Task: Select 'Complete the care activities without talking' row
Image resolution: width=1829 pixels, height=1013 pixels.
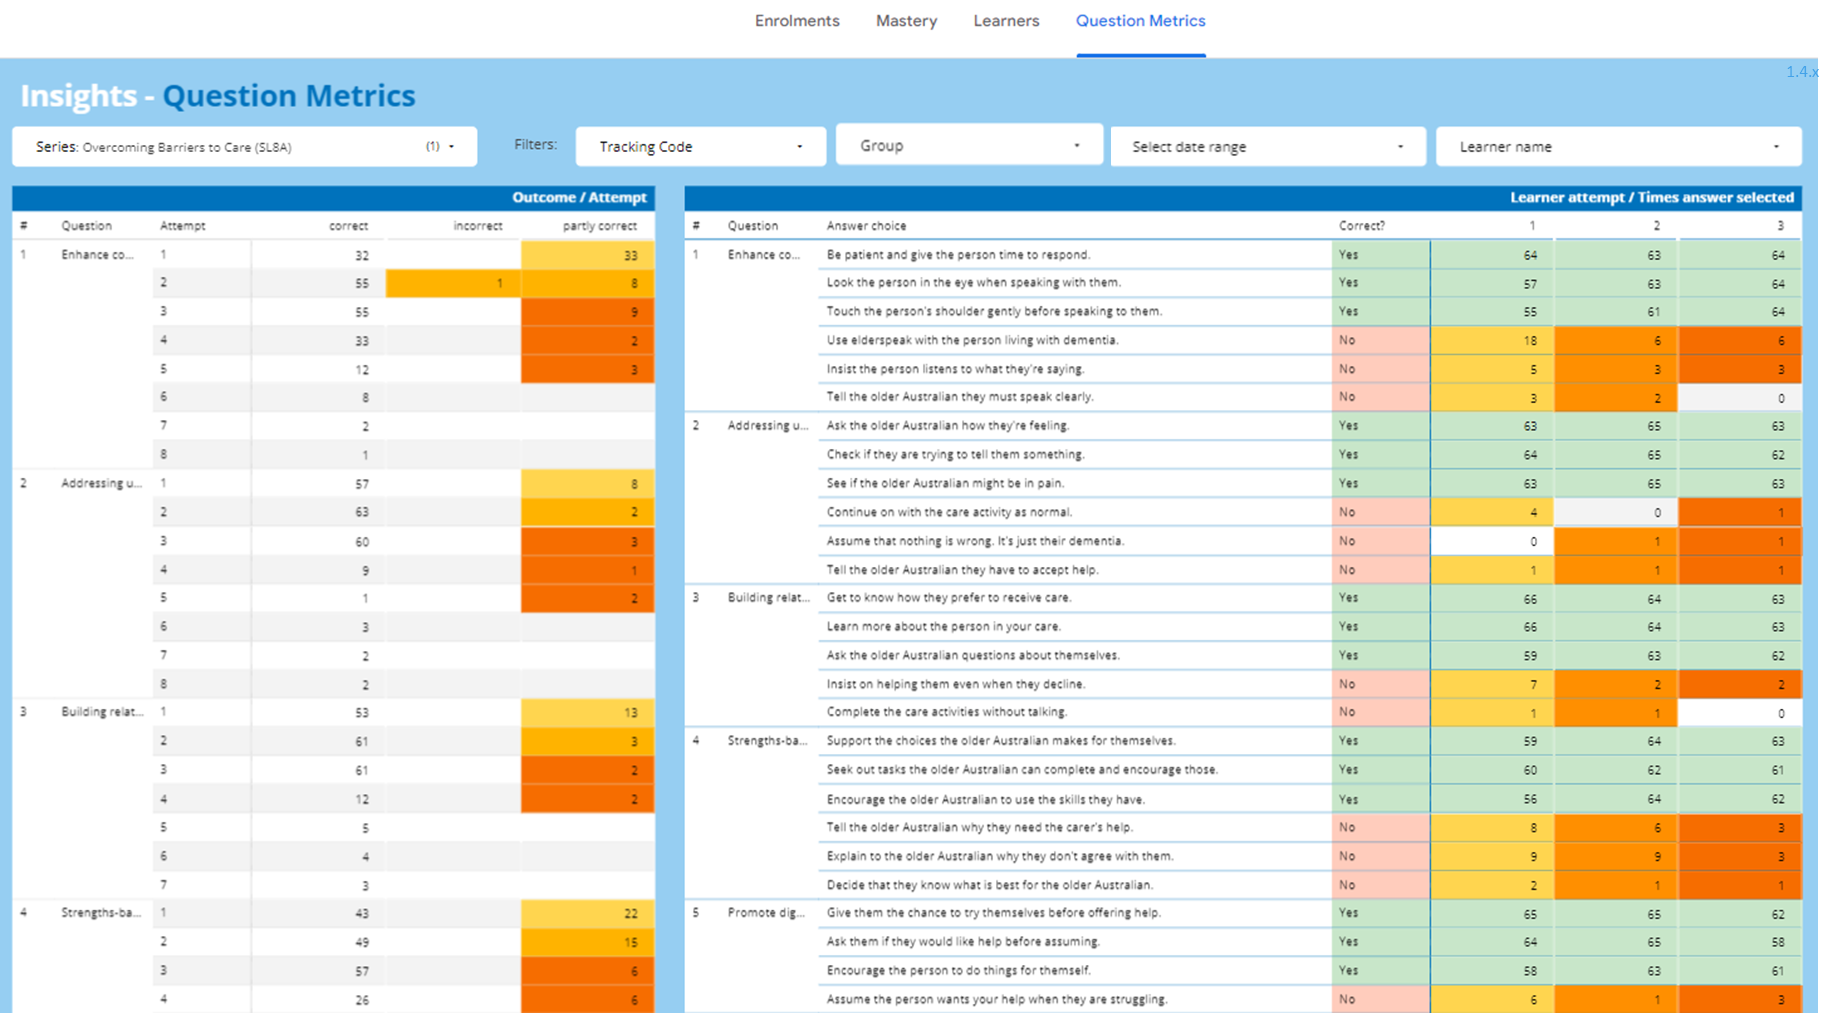Action: [946, 712]
